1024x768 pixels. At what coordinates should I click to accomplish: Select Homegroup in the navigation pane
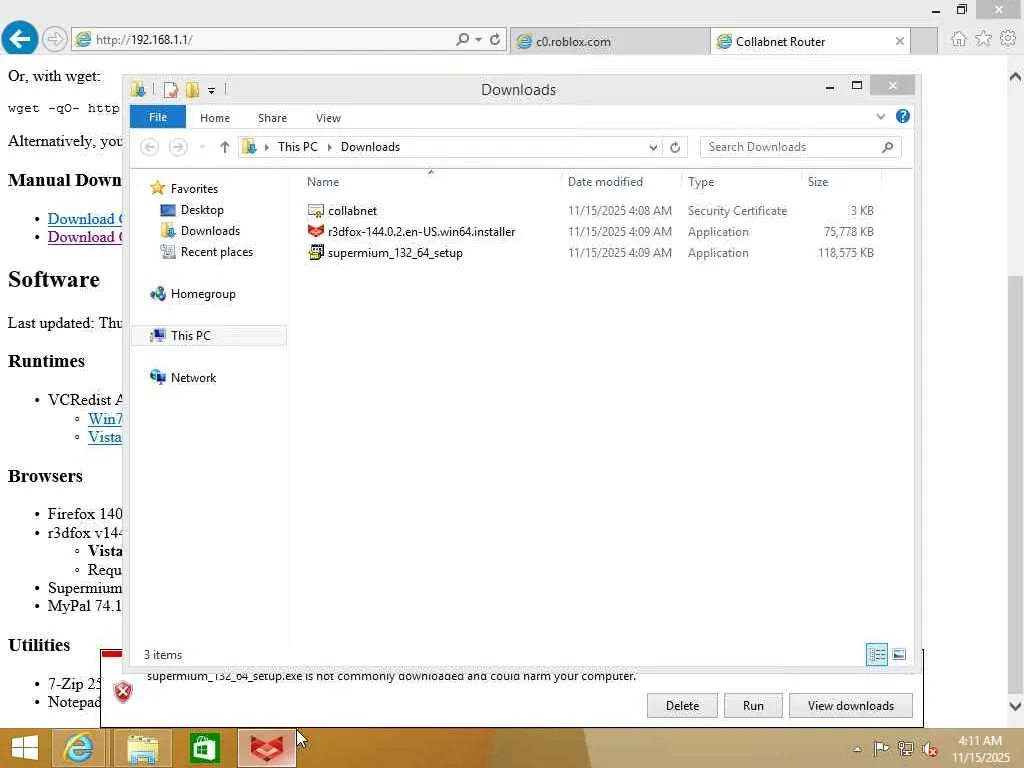pyautogui.click(x=202, y=294)
